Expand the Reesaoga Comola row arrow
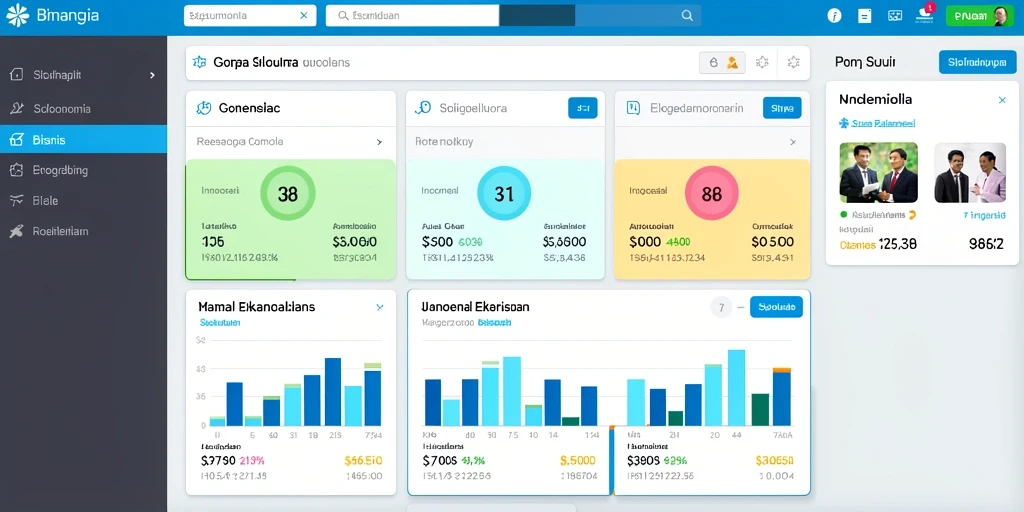 [379, 141]
